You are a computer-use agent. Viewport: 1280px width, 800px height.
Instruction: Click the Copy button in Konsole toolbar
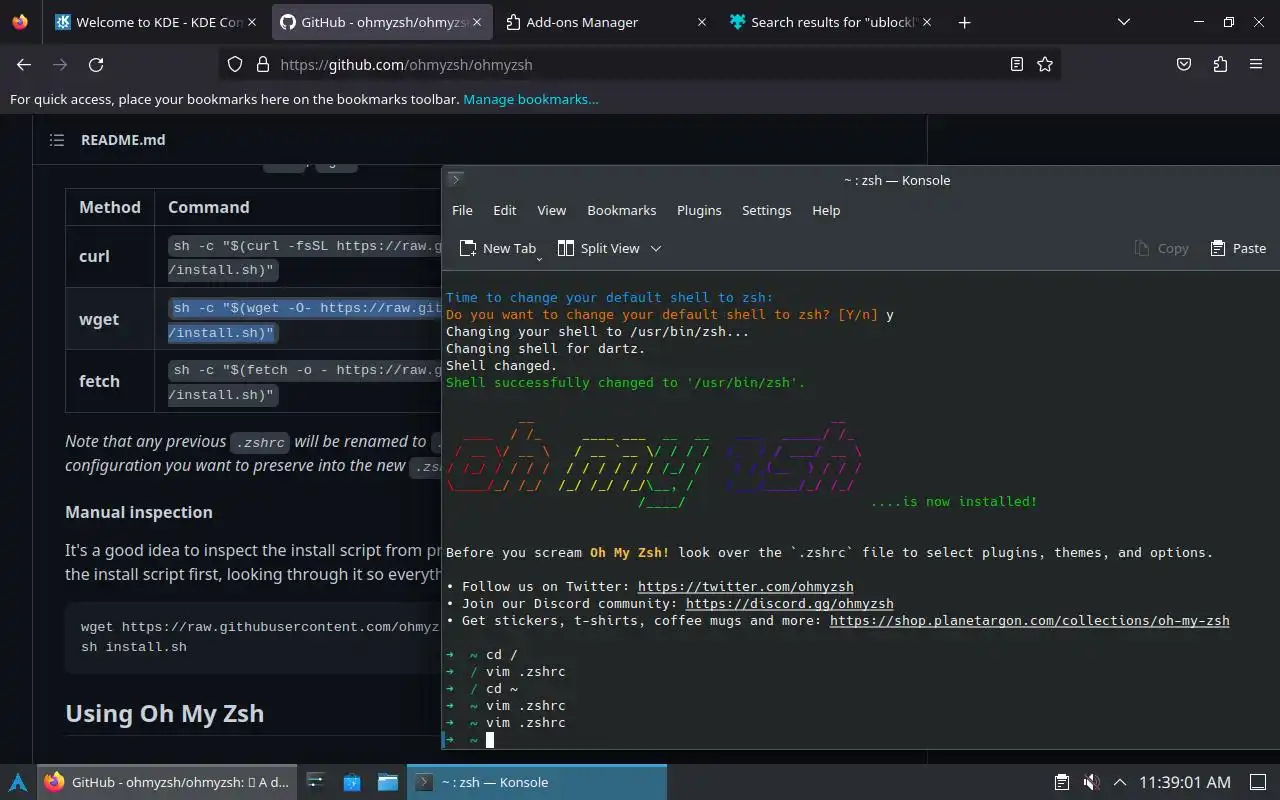[x=1162, y=248]
